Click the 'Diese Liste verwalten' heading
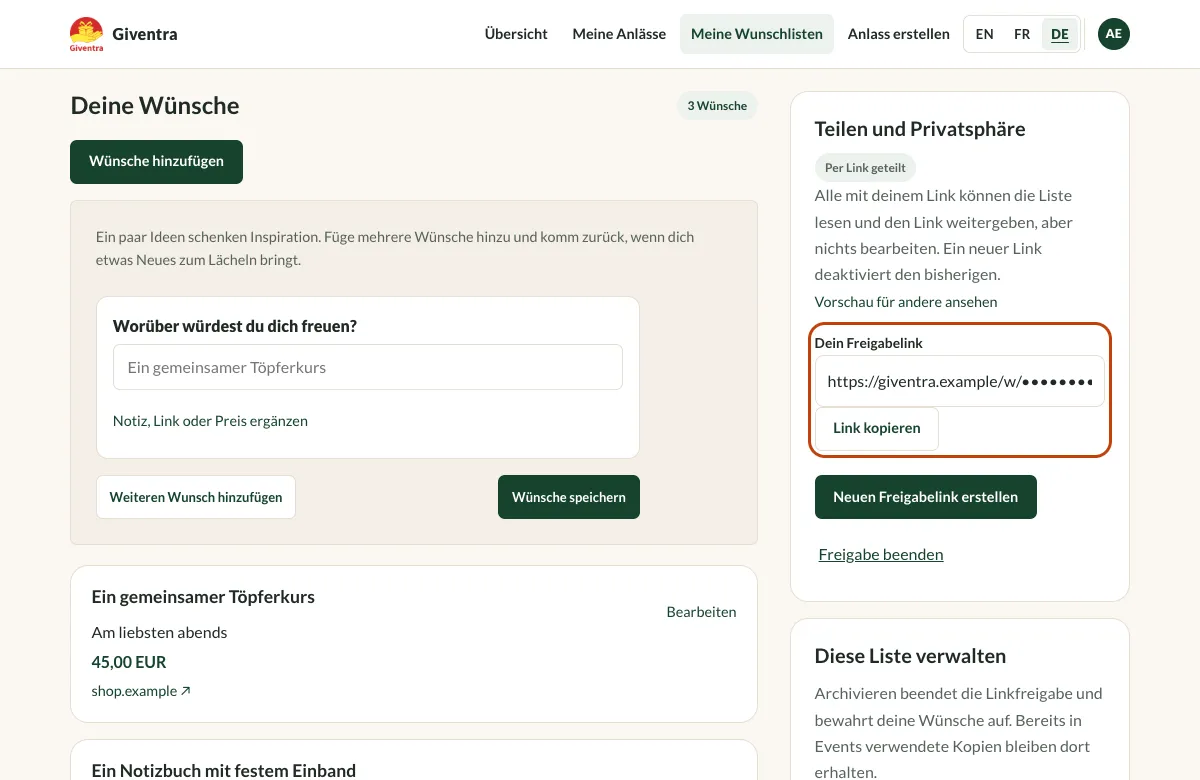The height and width of the screenshot is (780, 1200). click(x=910, y=656)
